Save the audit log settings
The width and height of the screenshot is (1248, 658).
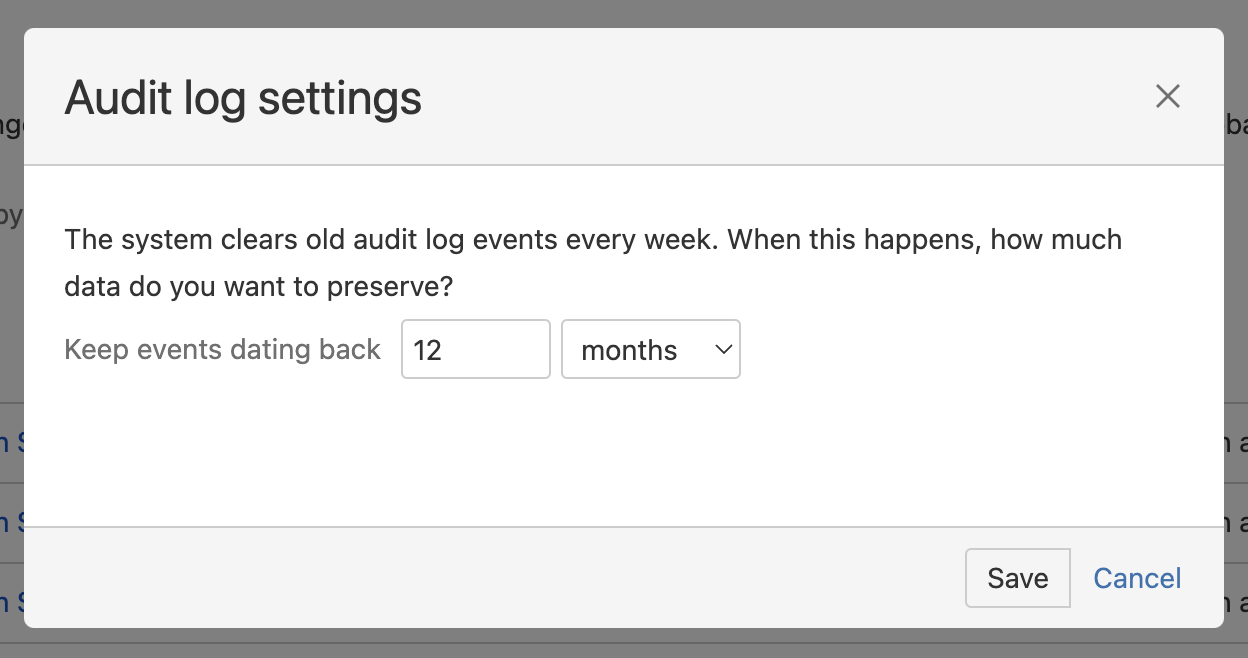pyautogui.click(x=1017, y=578)
